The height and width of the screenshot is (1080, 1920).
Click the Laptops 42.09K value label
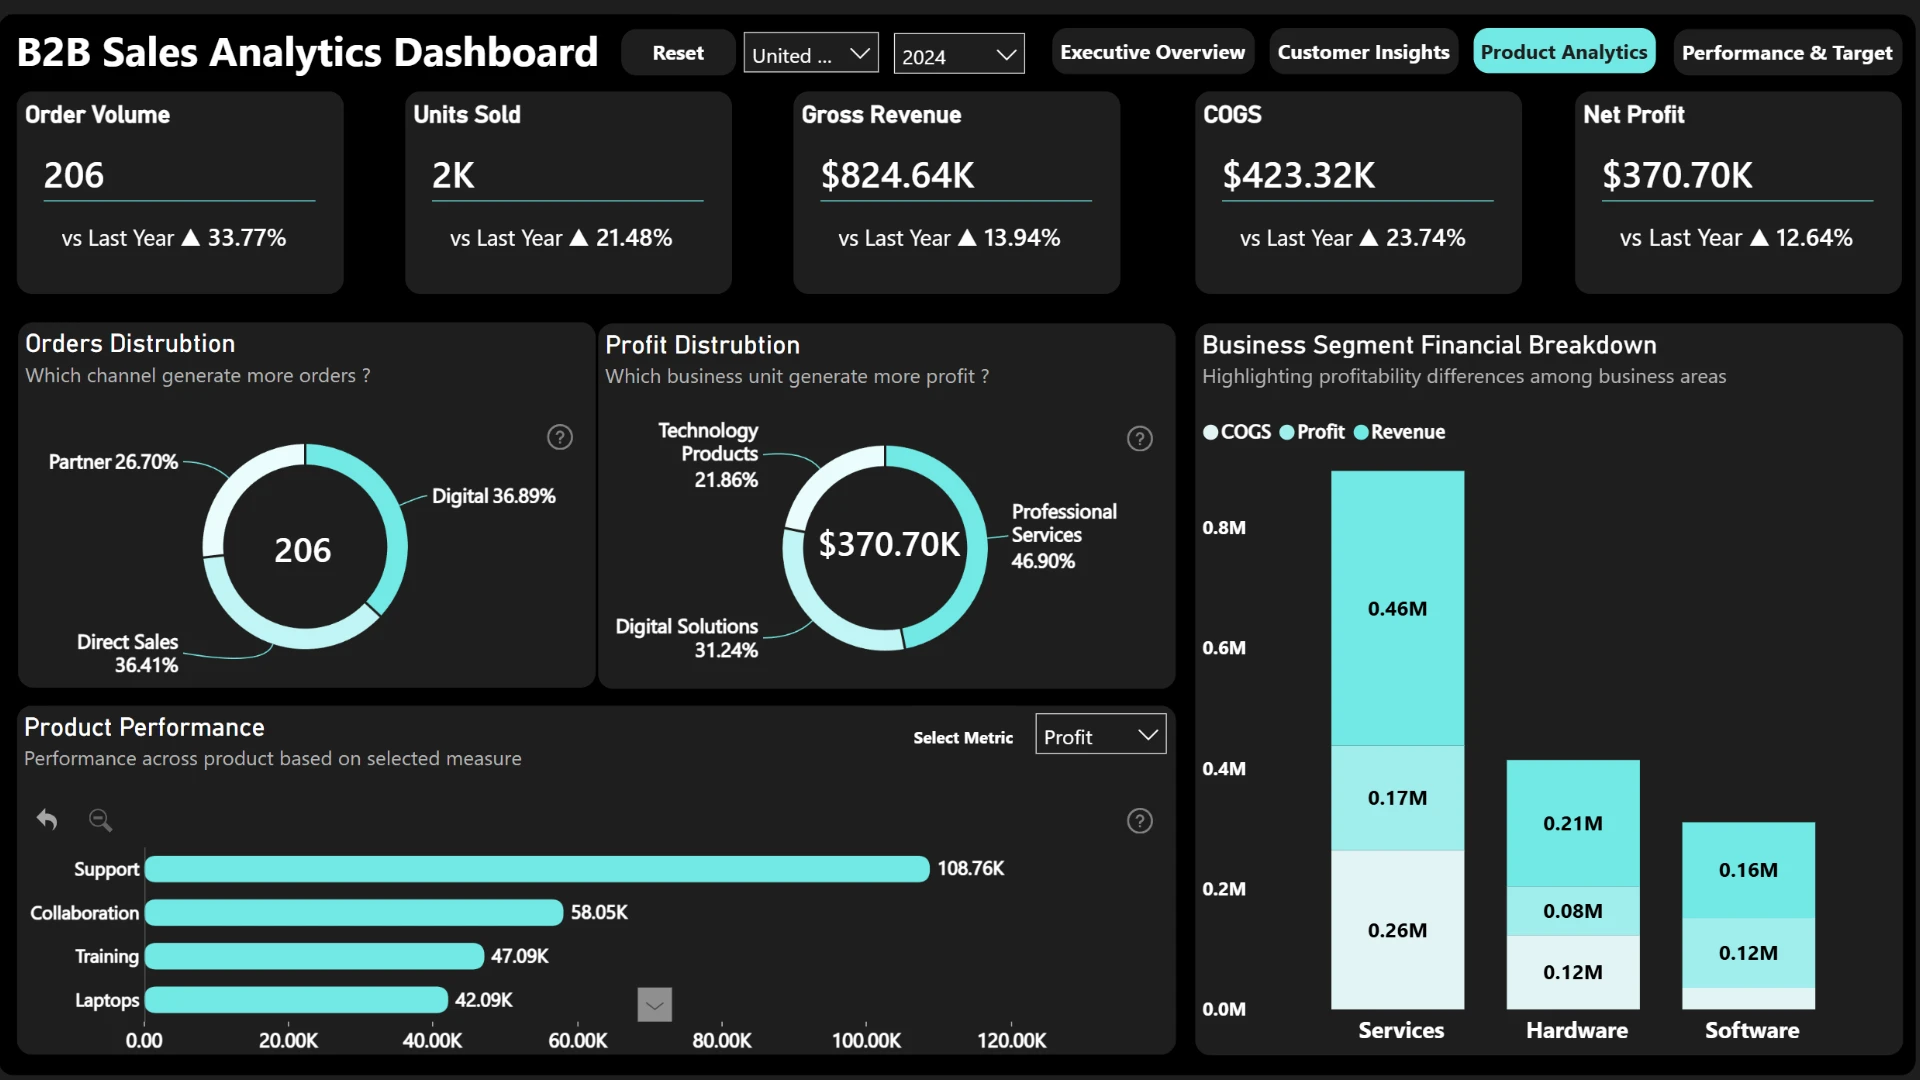click(x=483, y=1000)
